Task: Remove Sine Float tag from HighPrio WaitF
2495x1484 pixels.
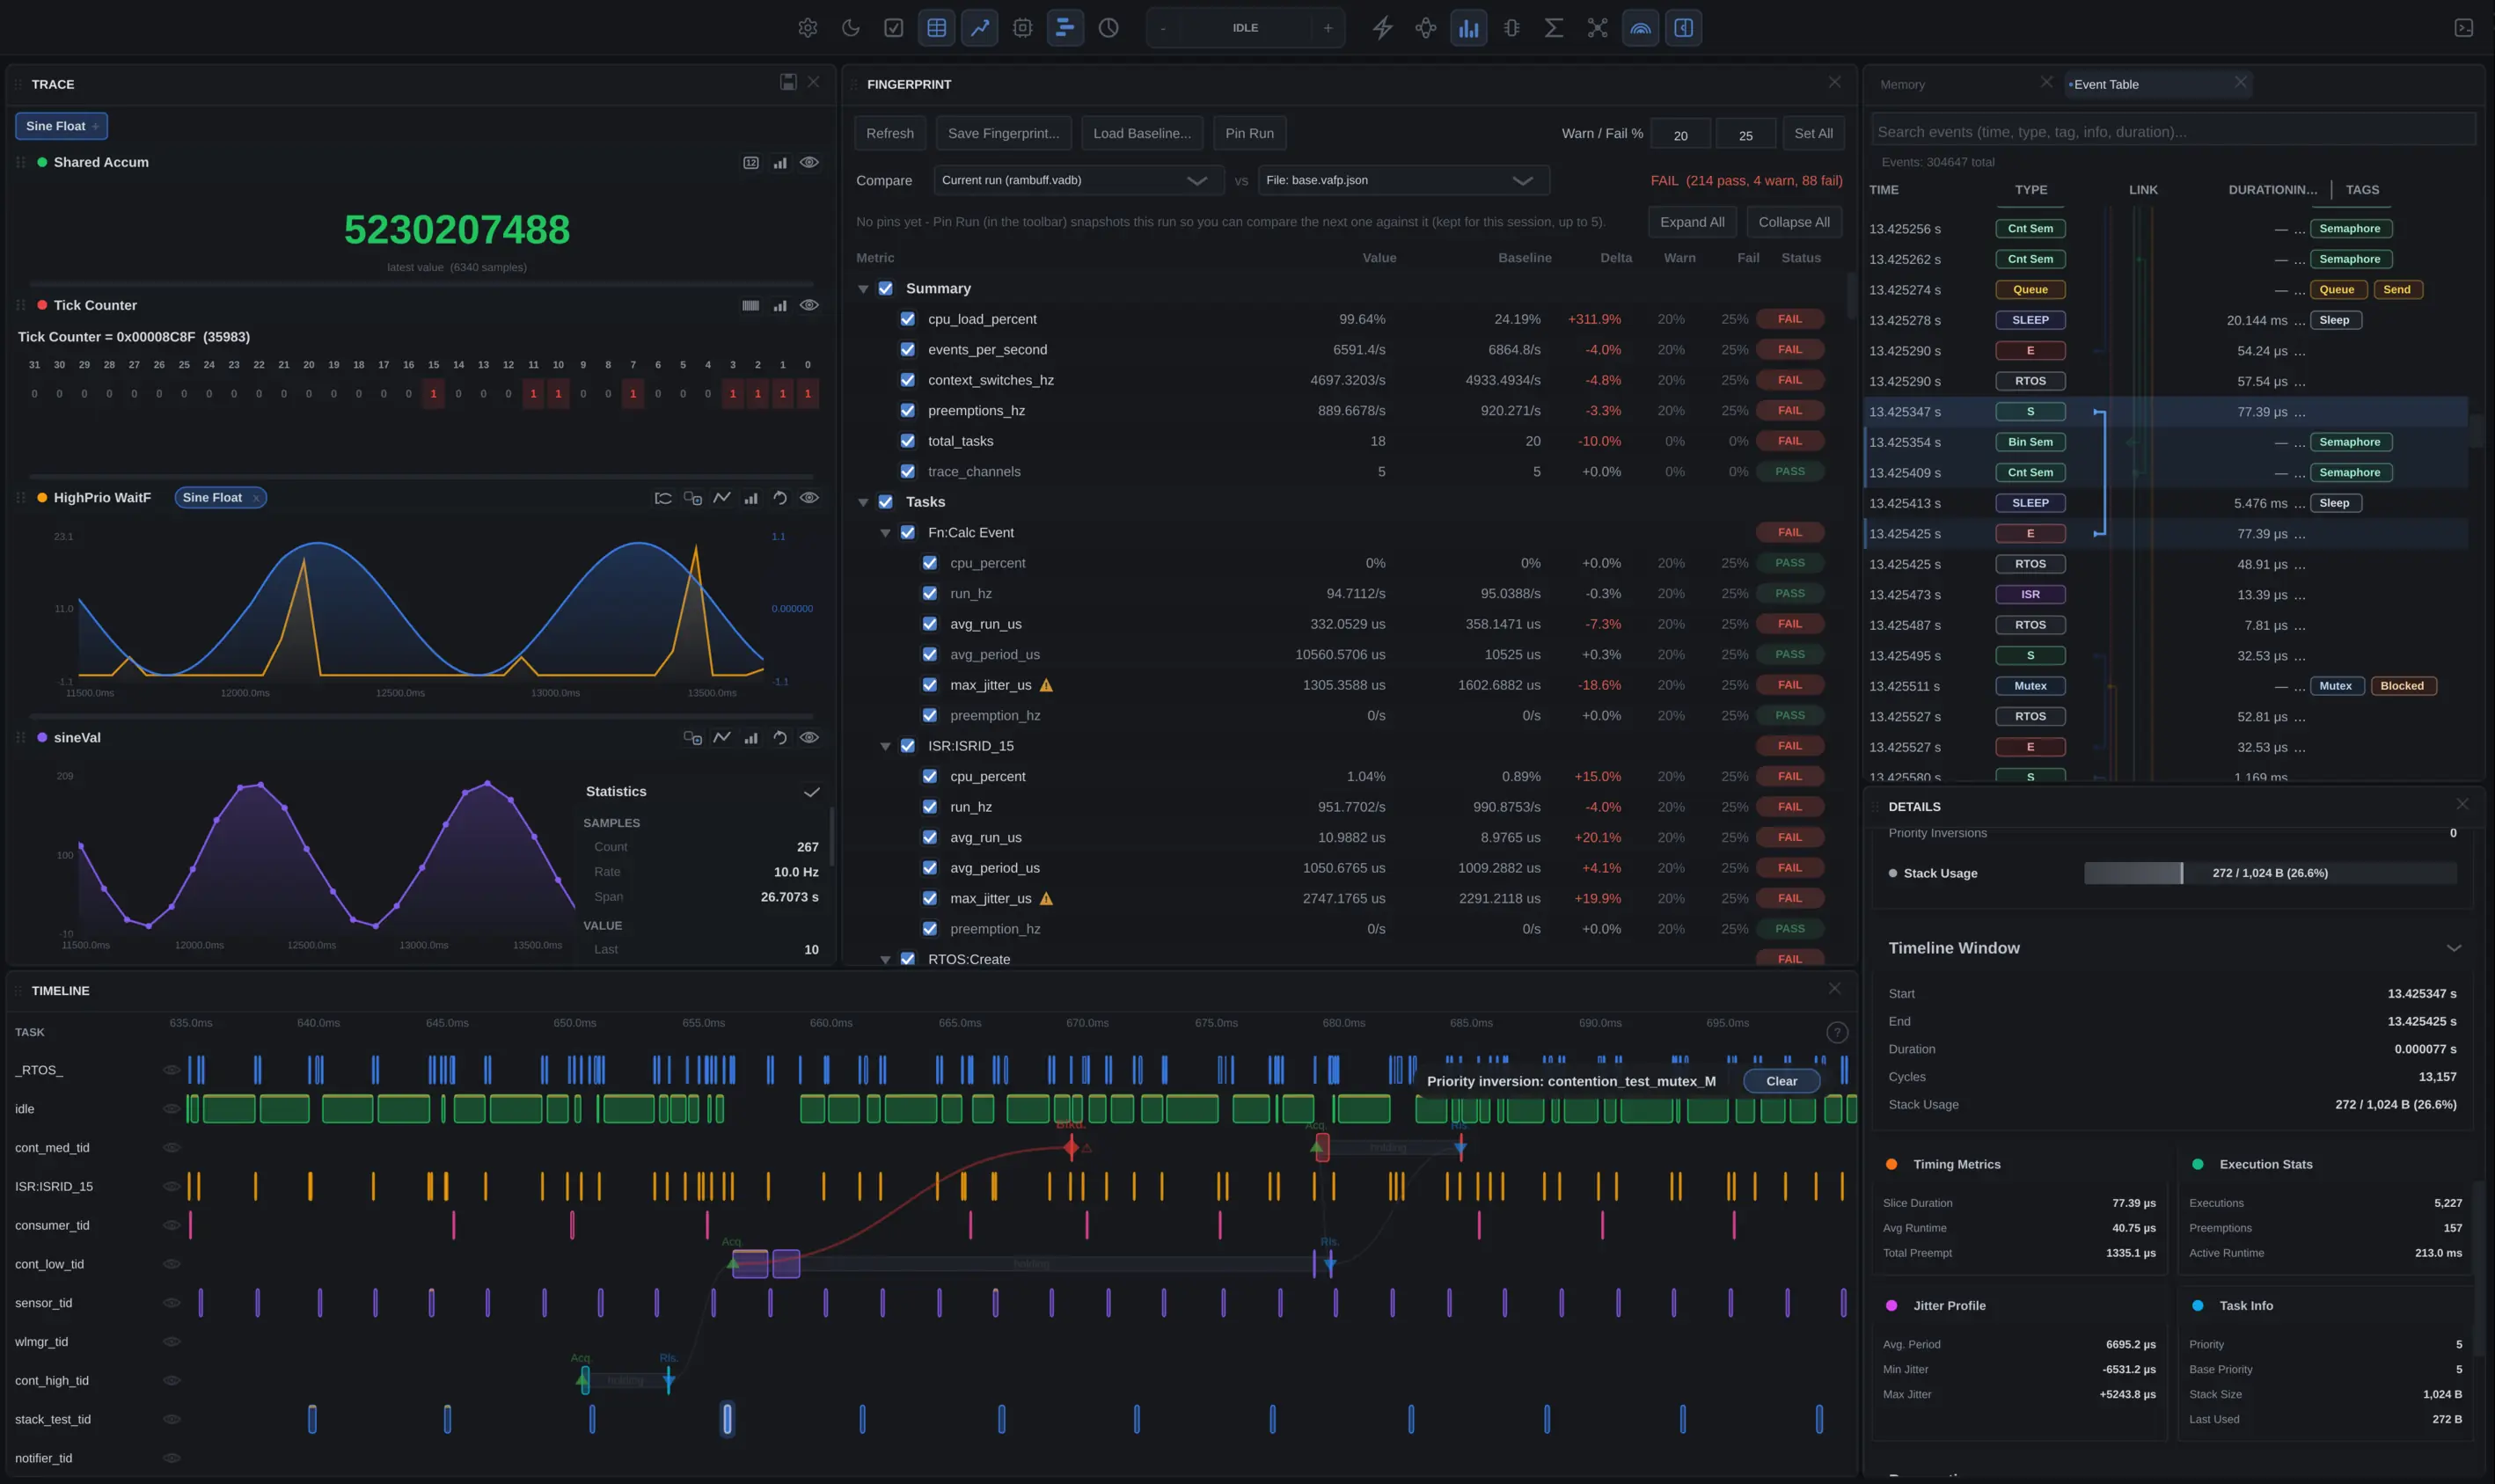Action: pos(256,498)
